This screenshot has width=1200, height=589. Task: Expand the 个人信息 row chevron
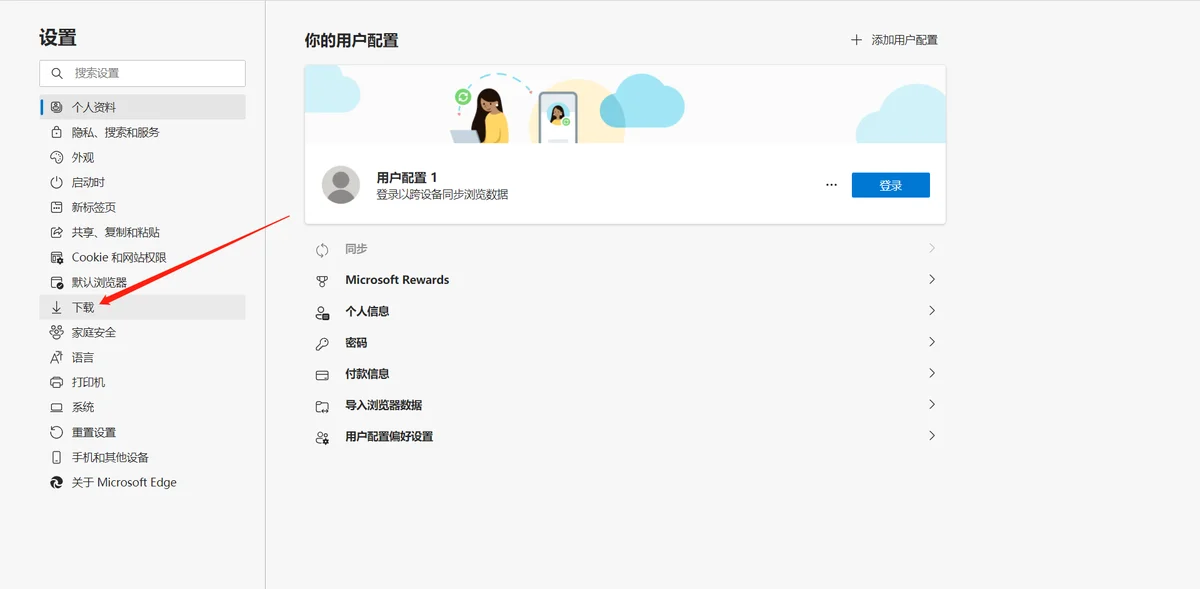click(931, 311)
